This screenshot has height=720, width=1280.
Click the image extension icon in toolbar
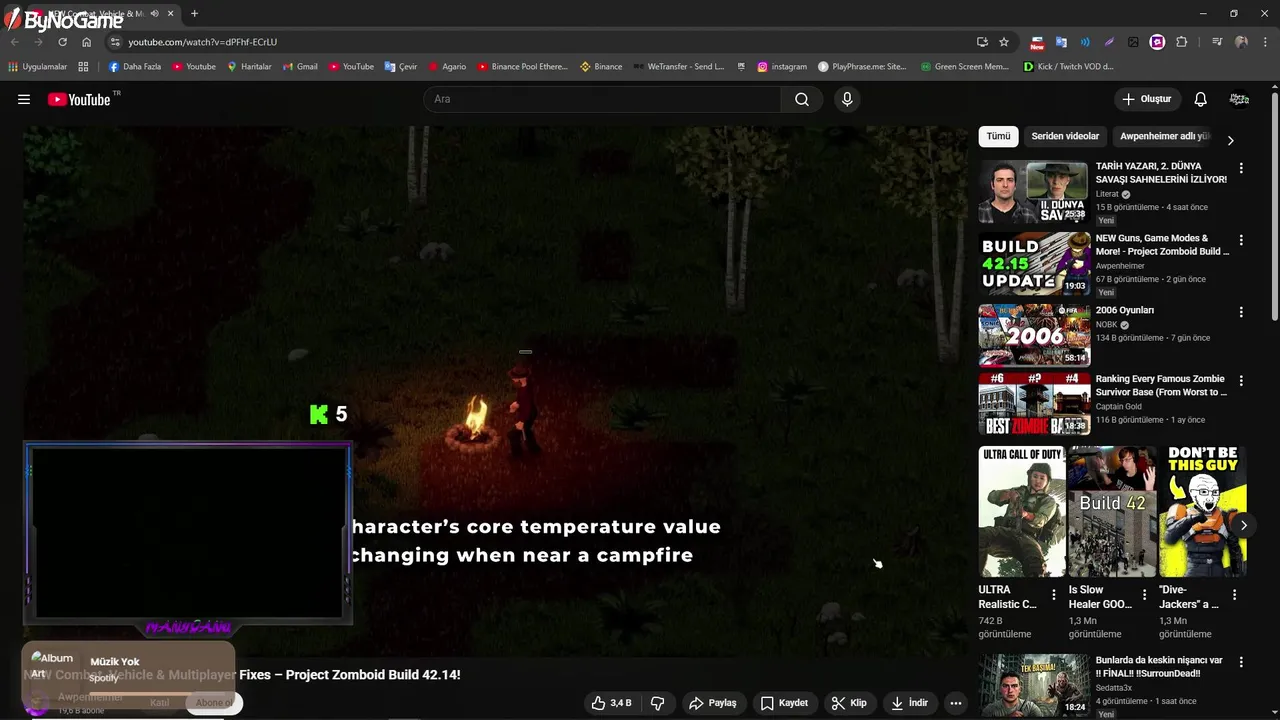1133,42
